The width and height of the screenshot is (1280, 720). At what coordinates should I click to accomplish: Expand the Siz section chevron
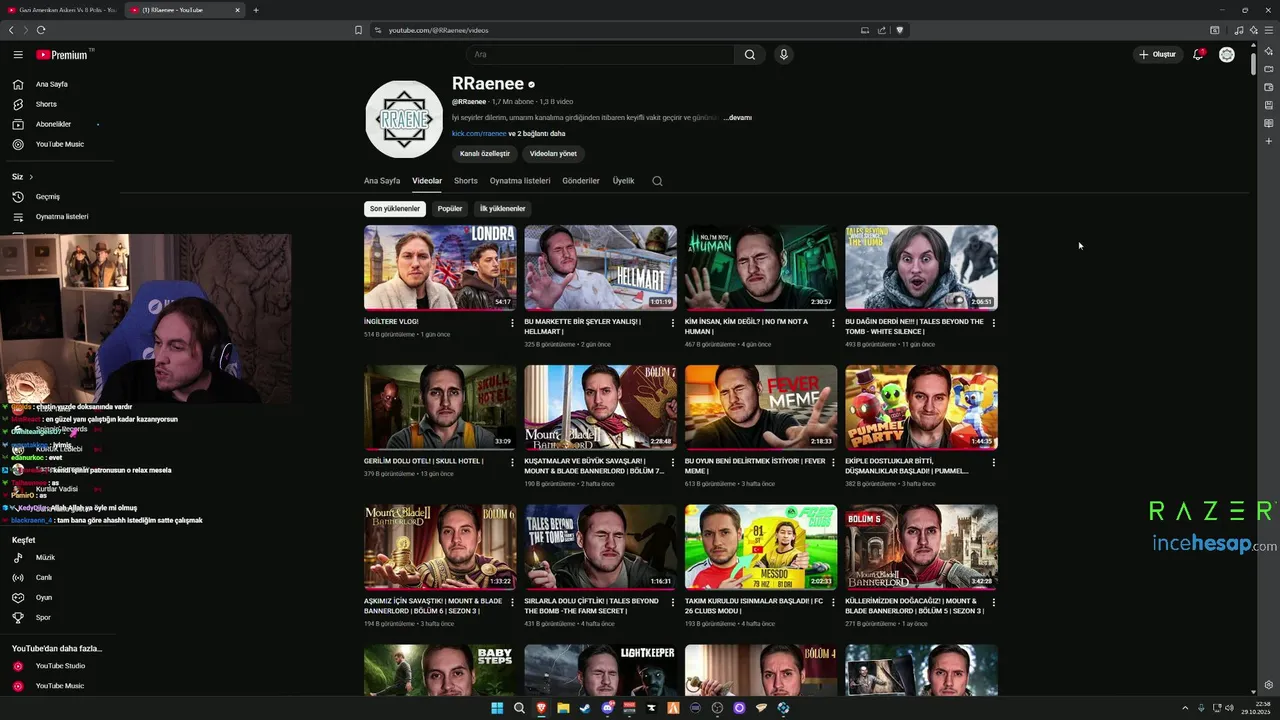31,177
